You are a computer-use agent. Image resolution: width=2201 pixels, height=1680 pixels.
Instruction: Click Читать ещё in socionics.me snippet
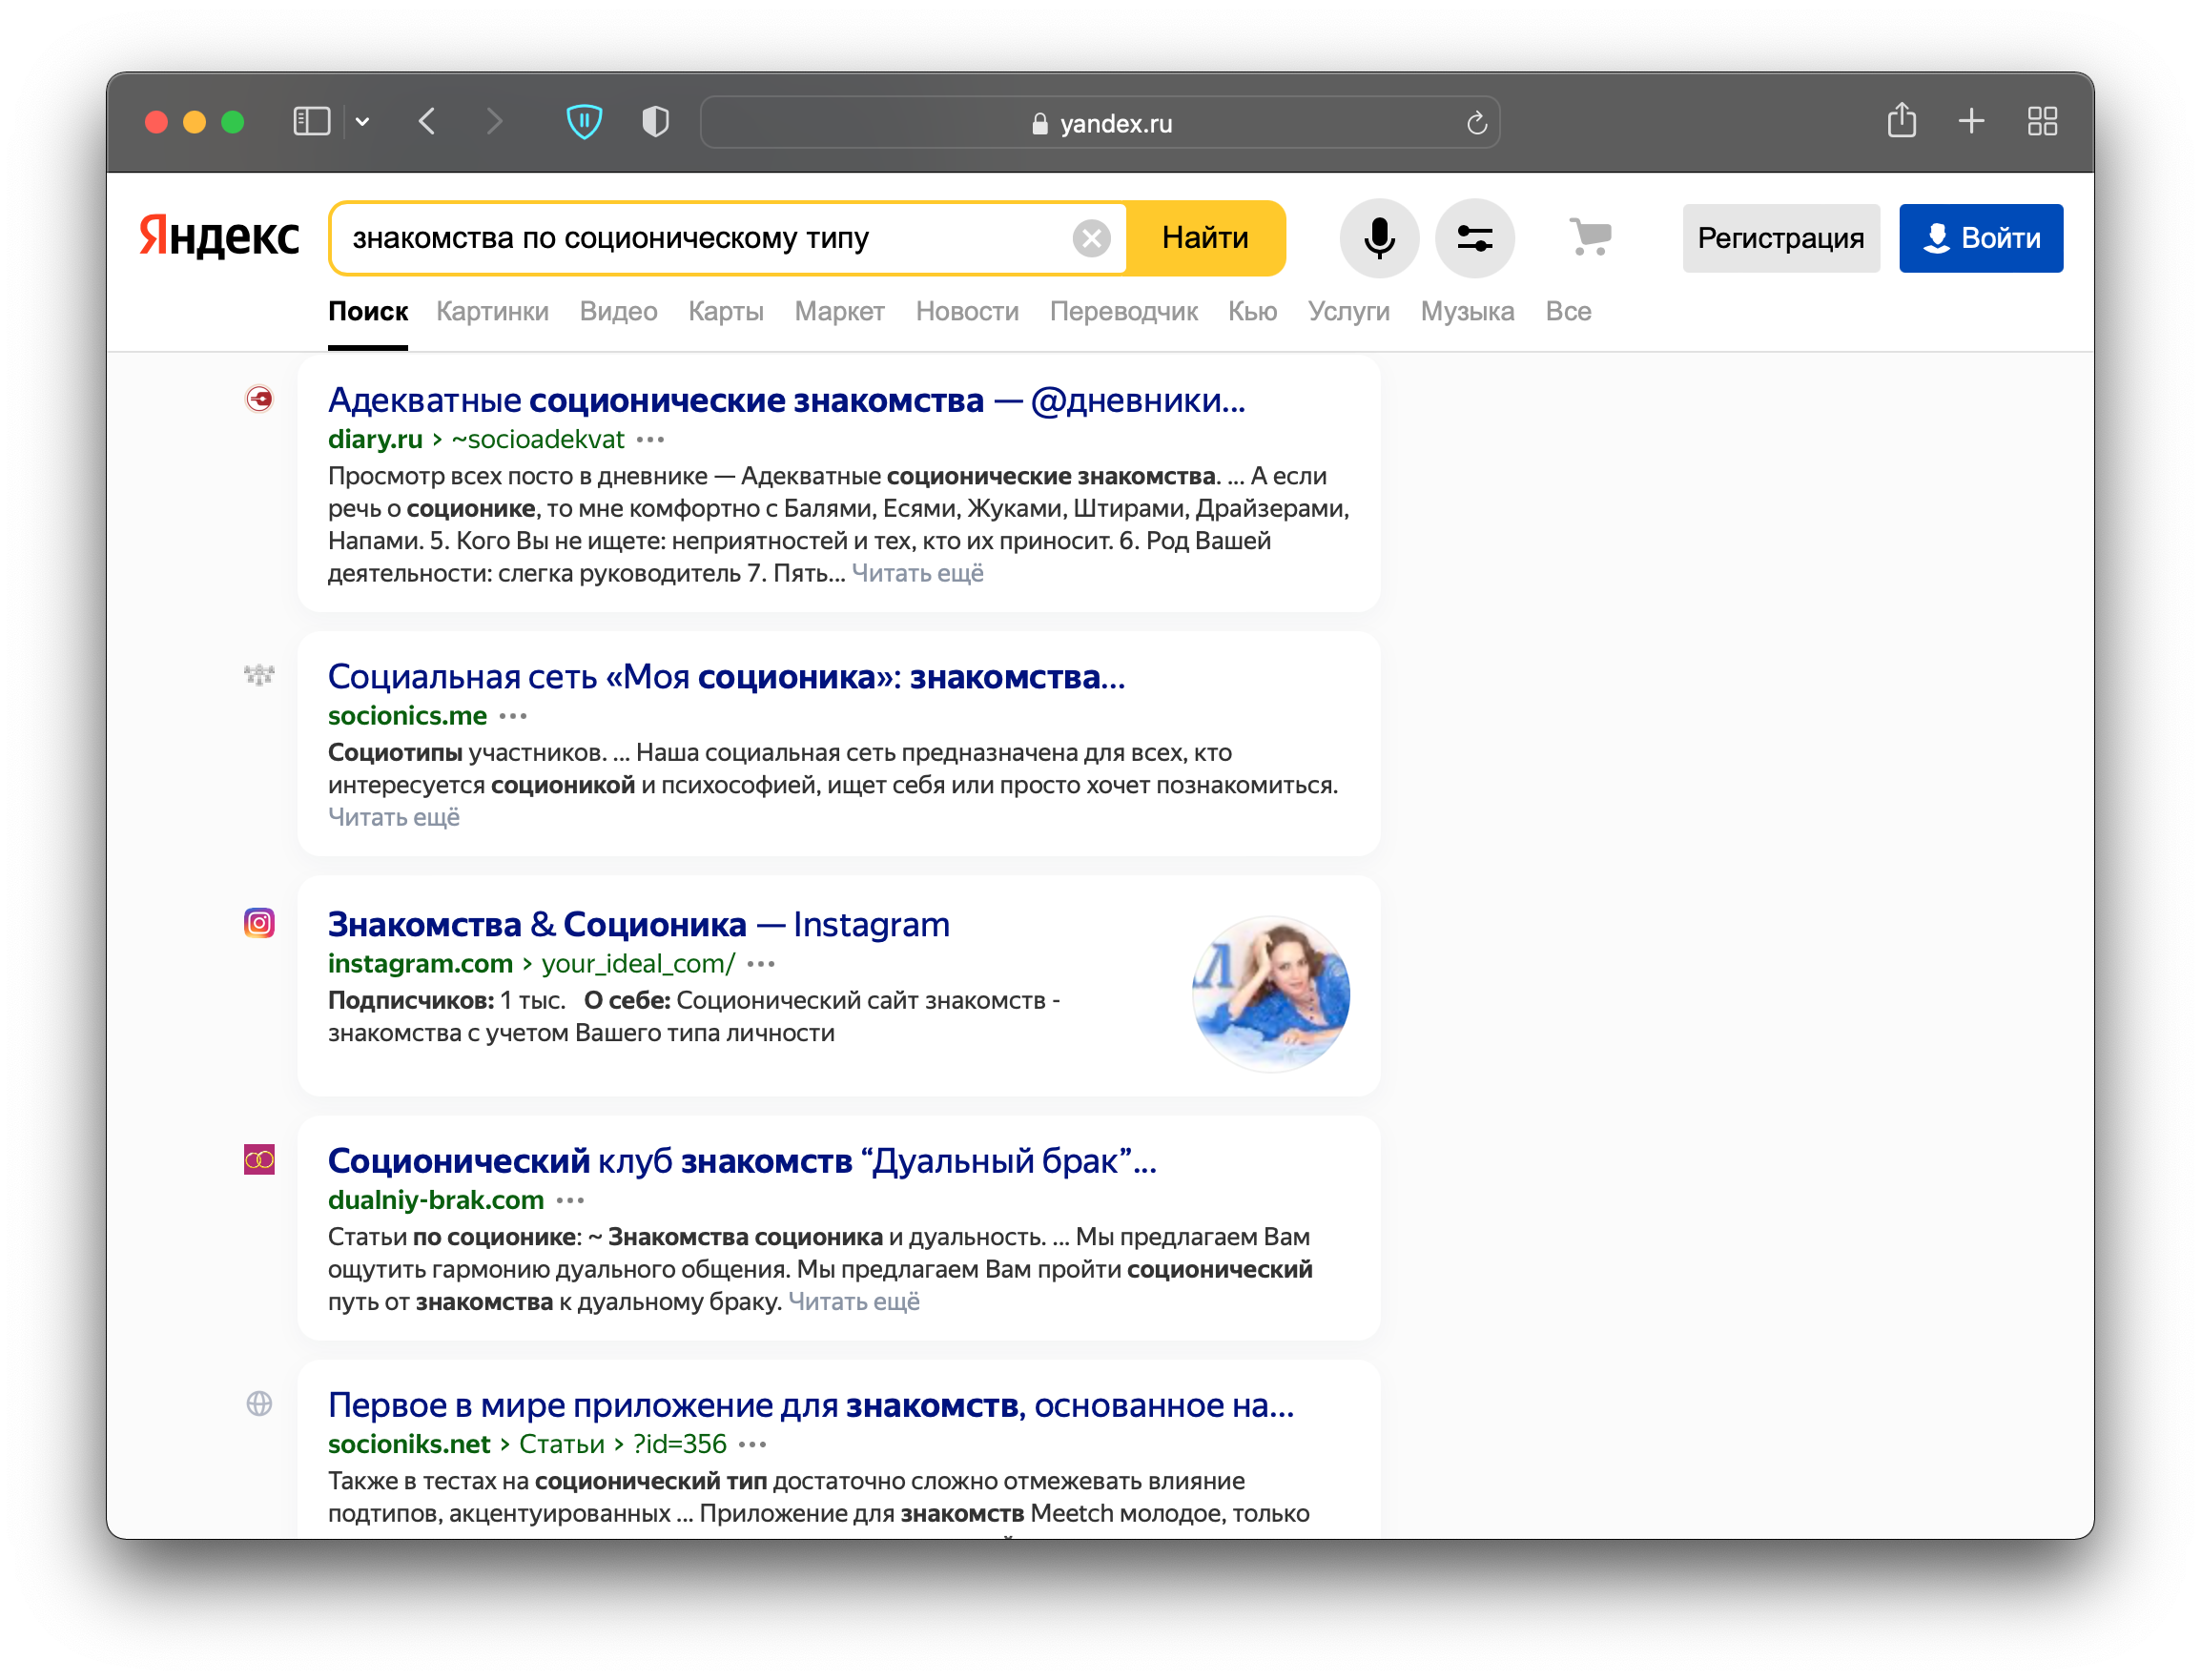(394, 817)
